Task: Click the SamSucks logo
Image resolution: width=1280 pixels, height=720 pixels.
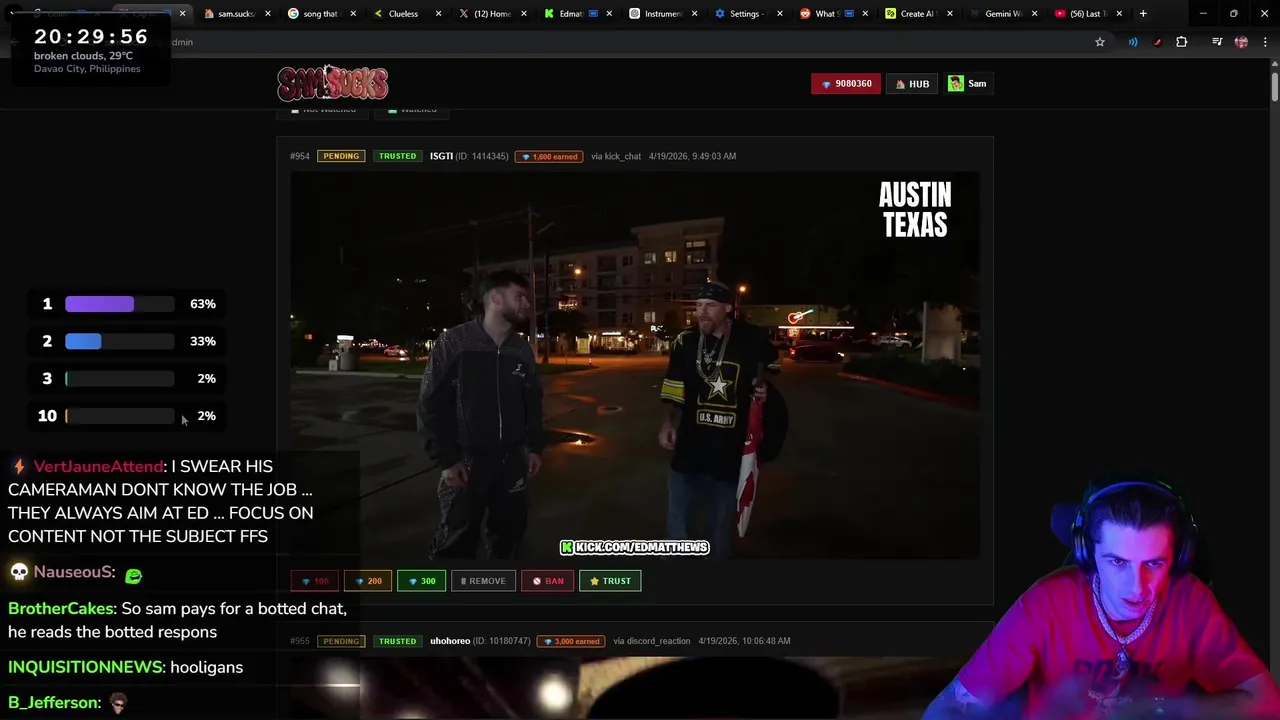Action: click(332, 83)
